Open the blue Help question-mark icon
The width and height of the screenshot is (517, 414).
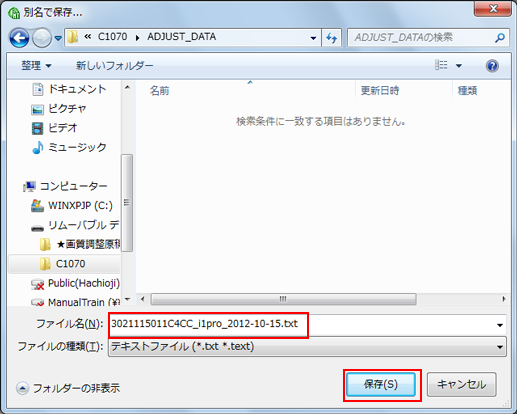[x=492, y=66]
